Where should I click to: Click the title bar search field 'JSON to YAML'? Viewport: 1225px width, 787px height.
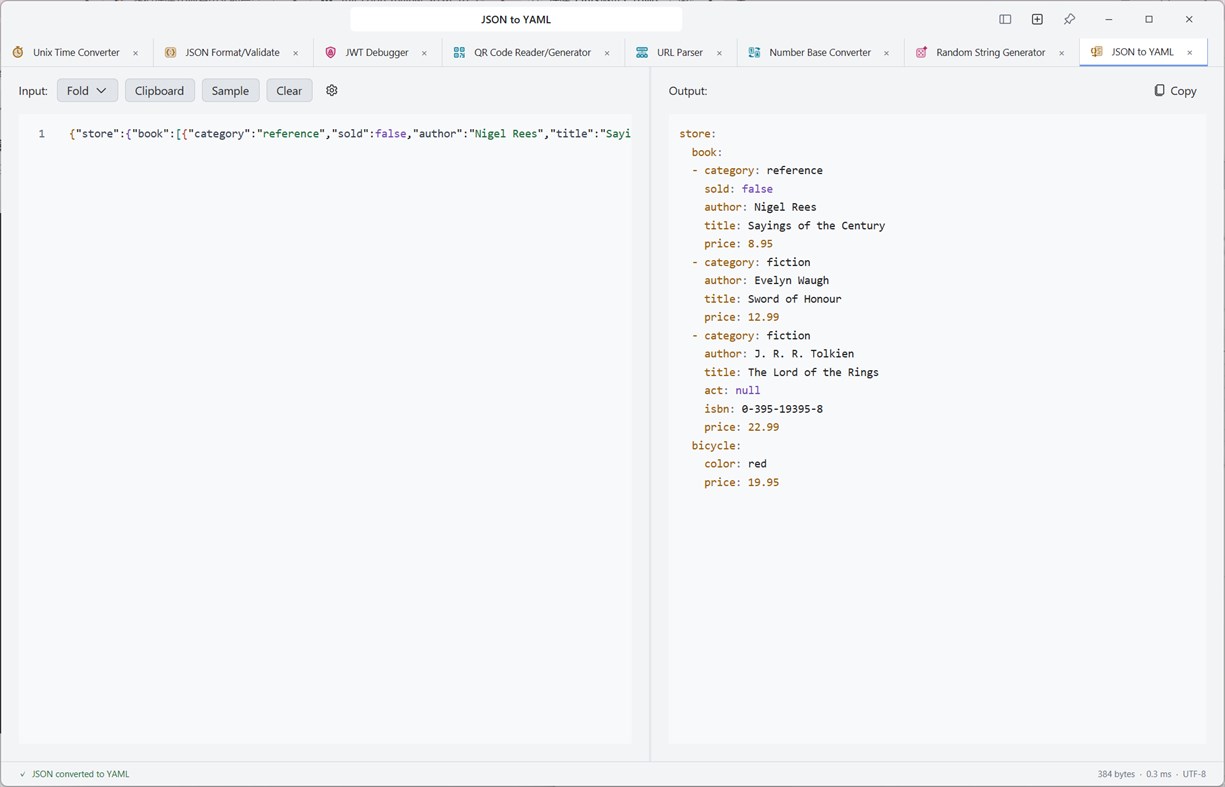516,19
